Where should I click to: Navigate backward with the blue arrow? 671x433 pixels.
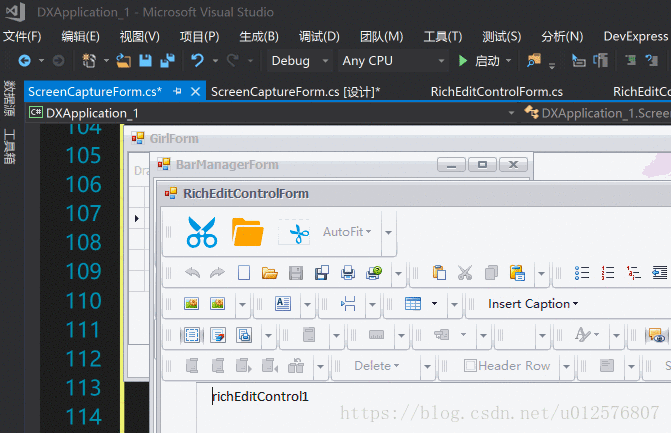pyautogui.click(x=25, y=61)
